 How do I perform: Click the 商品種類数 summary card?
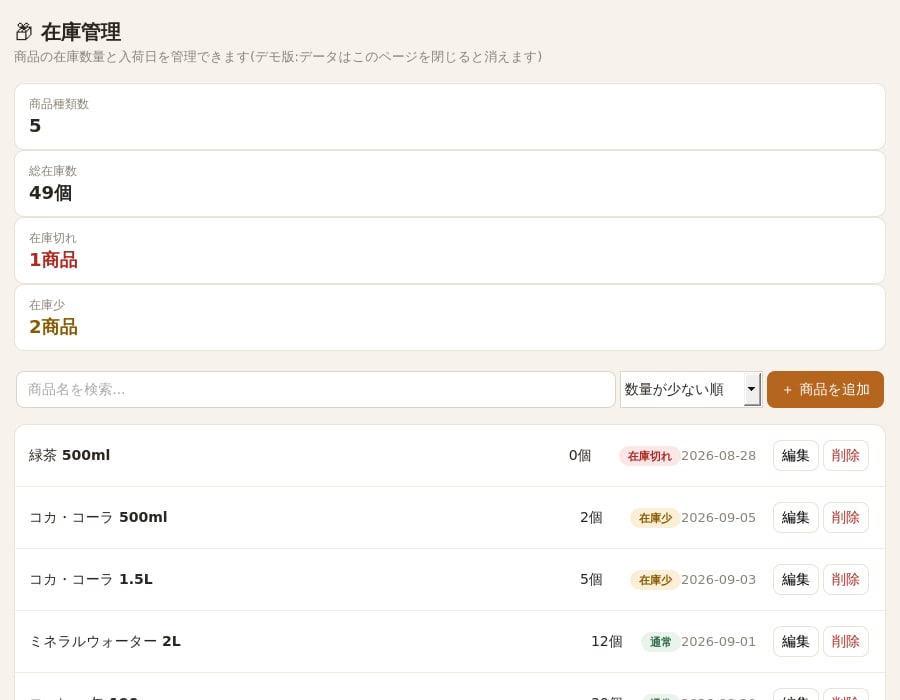point(450,117)
